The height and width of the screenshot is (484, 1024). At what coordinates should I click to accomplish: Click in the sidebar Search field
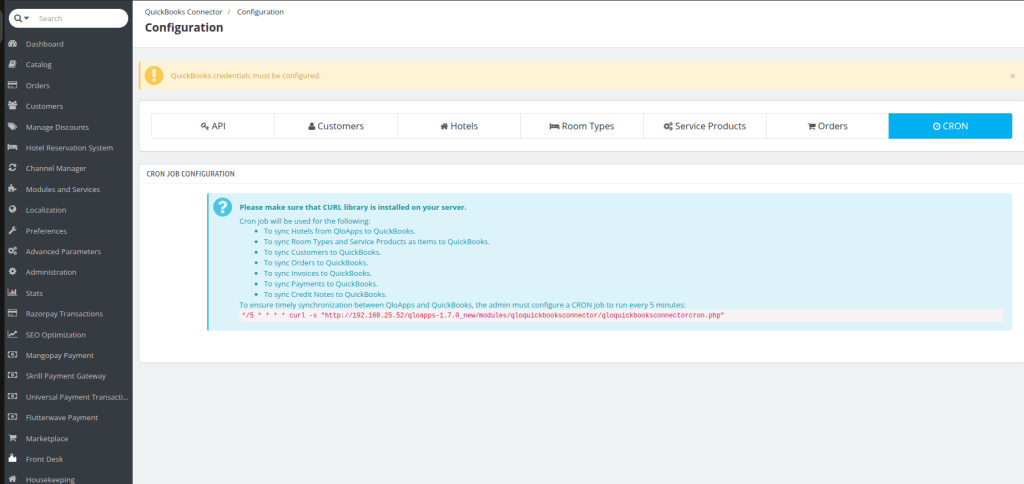pyautogui.click(x=80, y=18)
